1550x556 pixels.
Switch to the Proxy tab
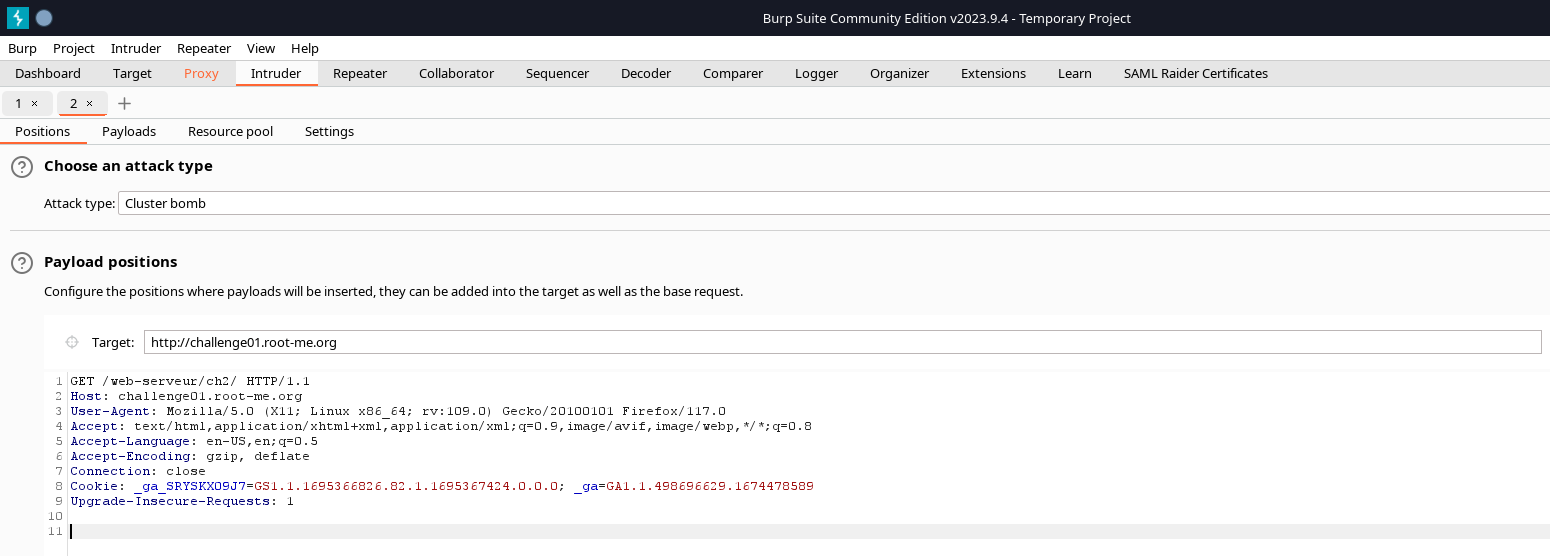201,73
